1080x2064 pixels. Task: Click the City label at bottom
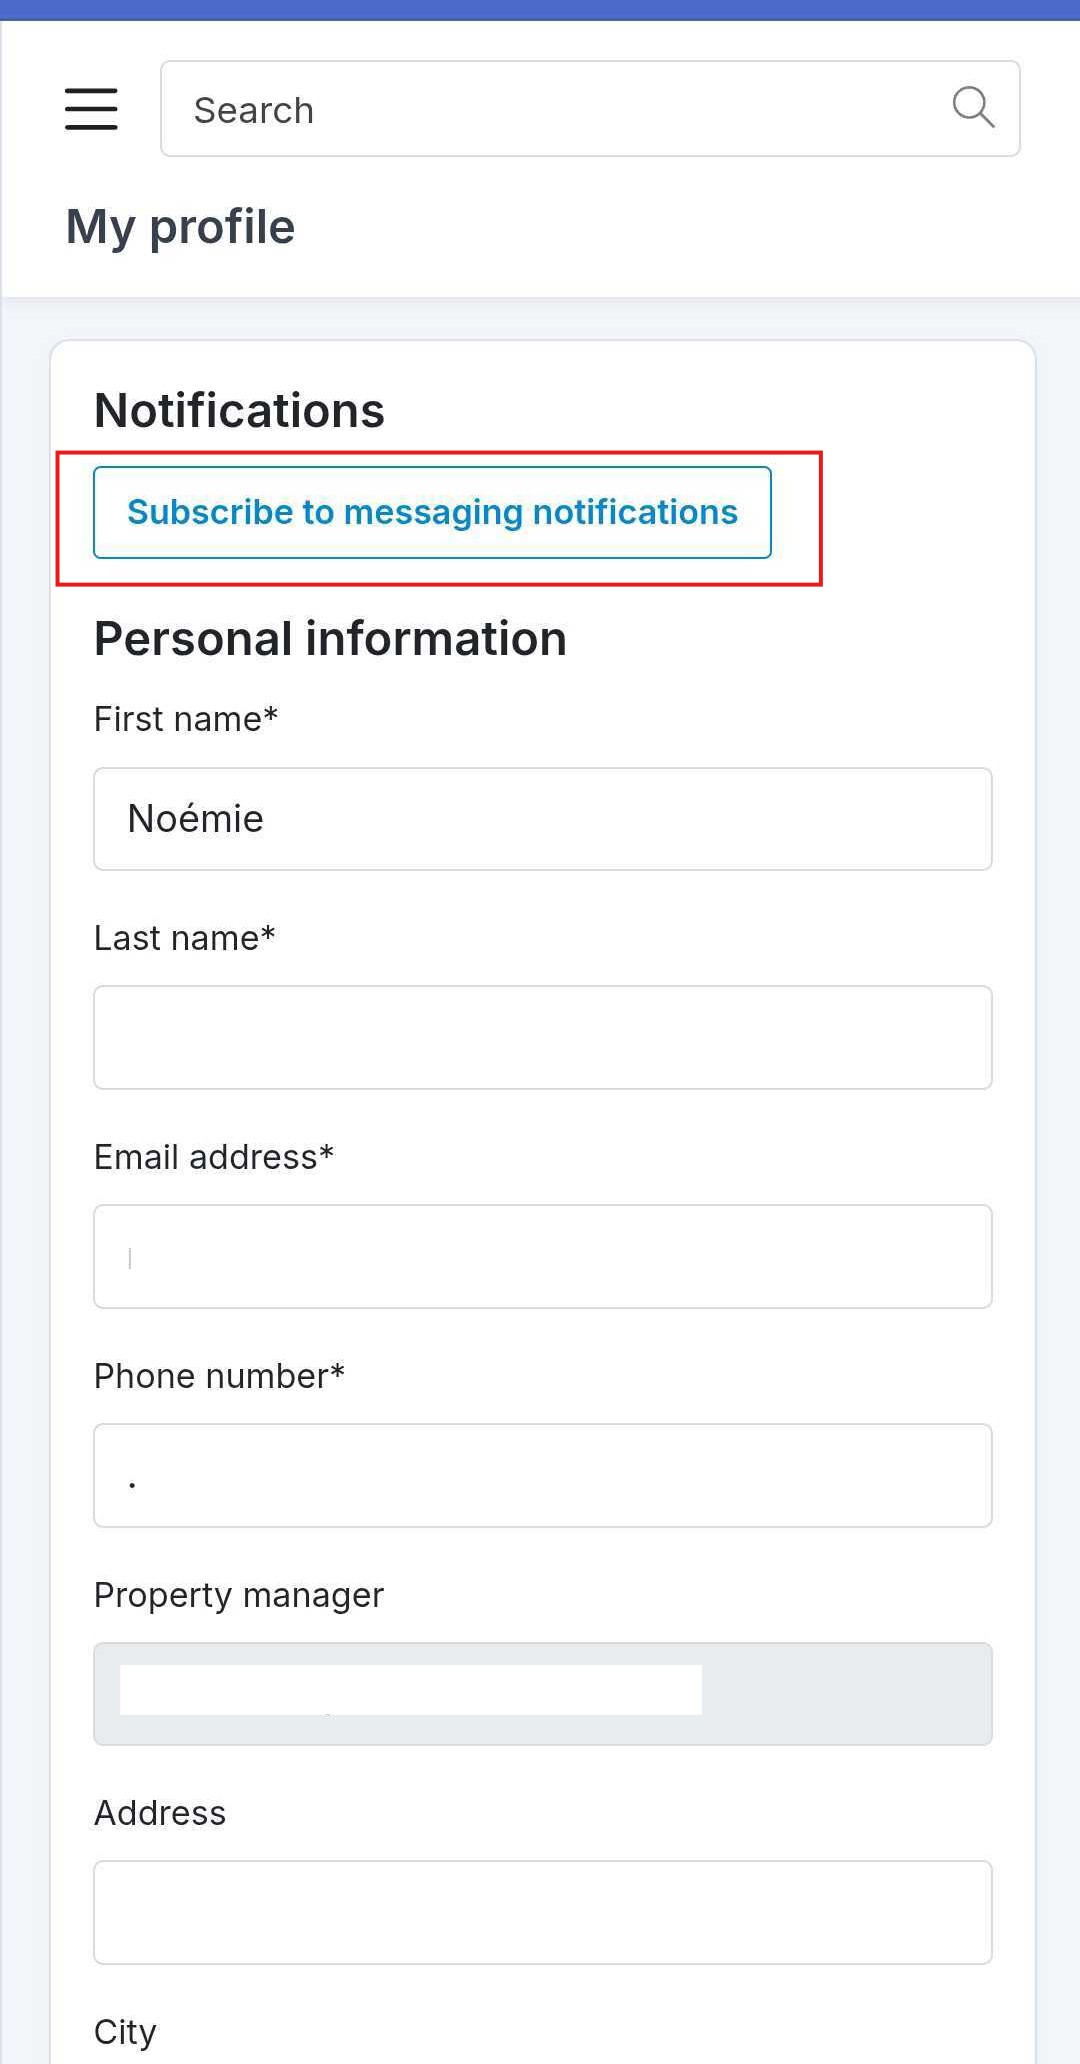click(125, 2033)
